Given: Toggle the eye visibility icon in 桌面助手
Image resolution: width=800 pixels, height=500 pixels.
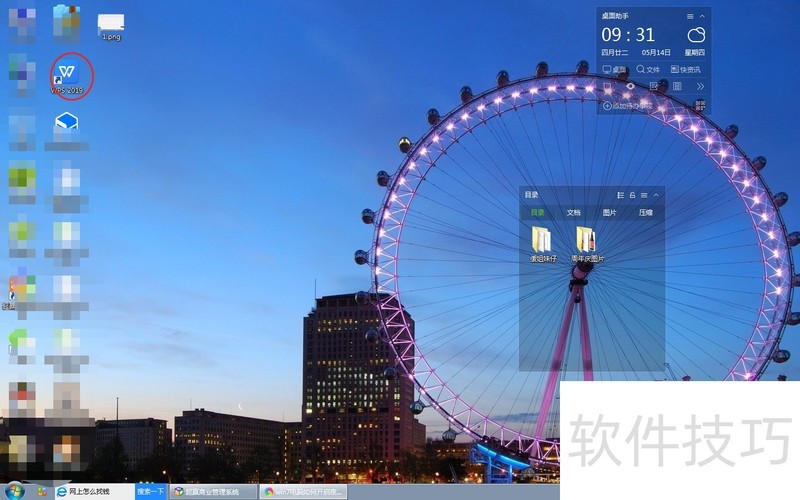Looking at the screenshot, I should pyautogui.click(x=631, y=86).
